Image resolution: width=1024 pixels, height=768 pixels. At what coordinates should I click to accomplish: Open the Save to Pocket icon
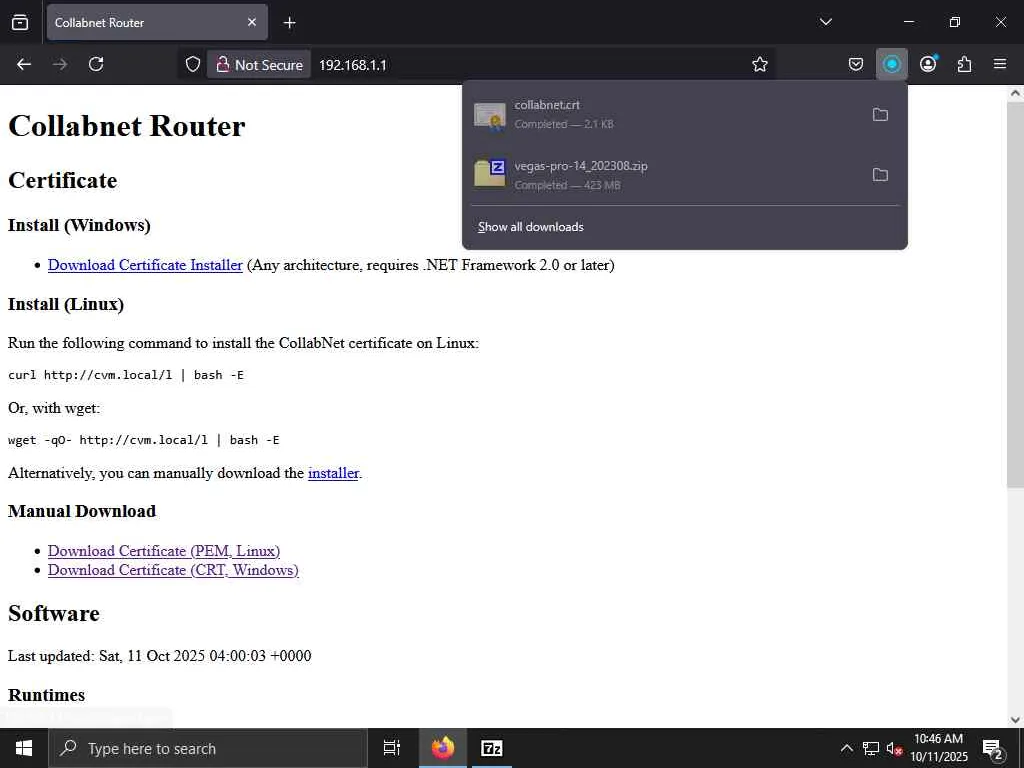point(856,64)
